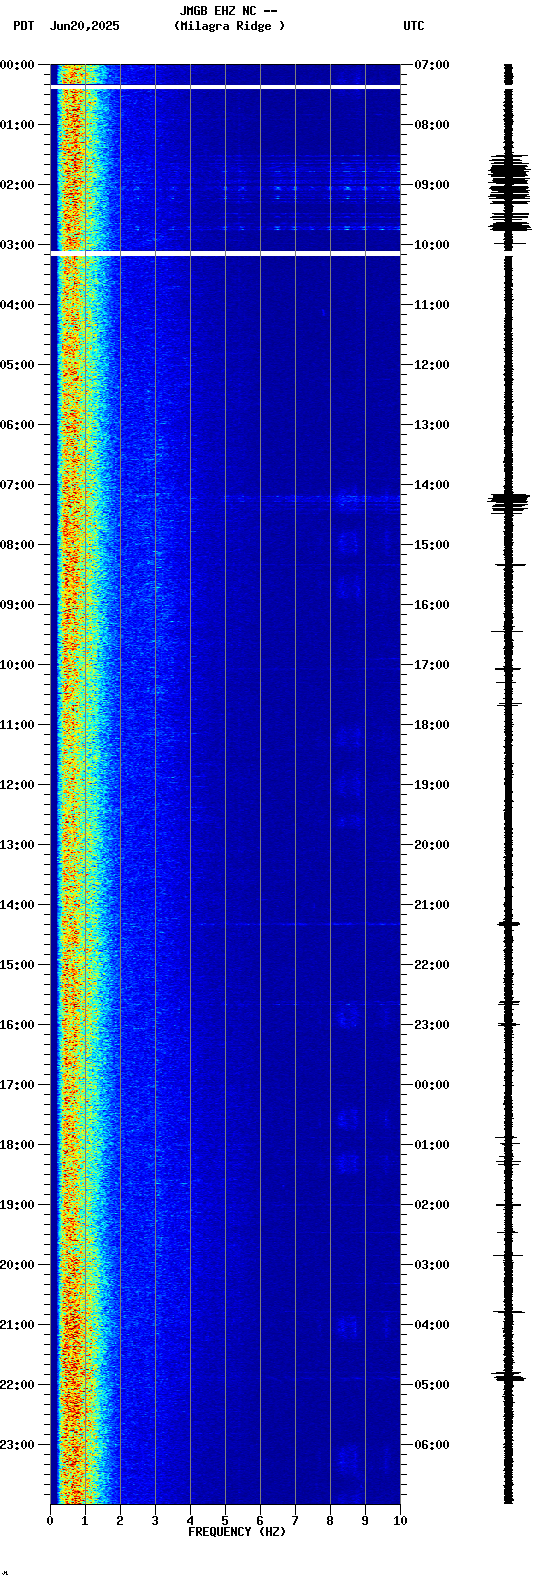
Task: Click the PDT timezone label
Action: pyautogui.click(x=23, y=26)
